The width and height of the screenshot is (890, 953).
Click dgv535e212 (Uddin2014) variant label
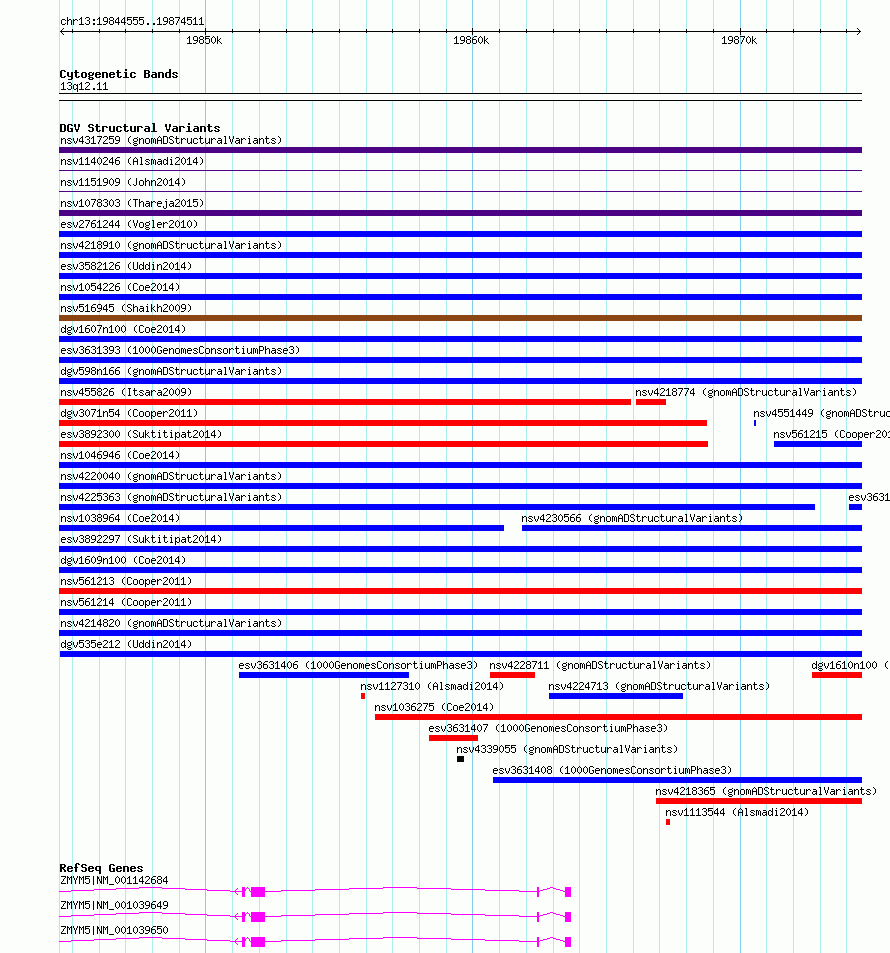[126, 644]
